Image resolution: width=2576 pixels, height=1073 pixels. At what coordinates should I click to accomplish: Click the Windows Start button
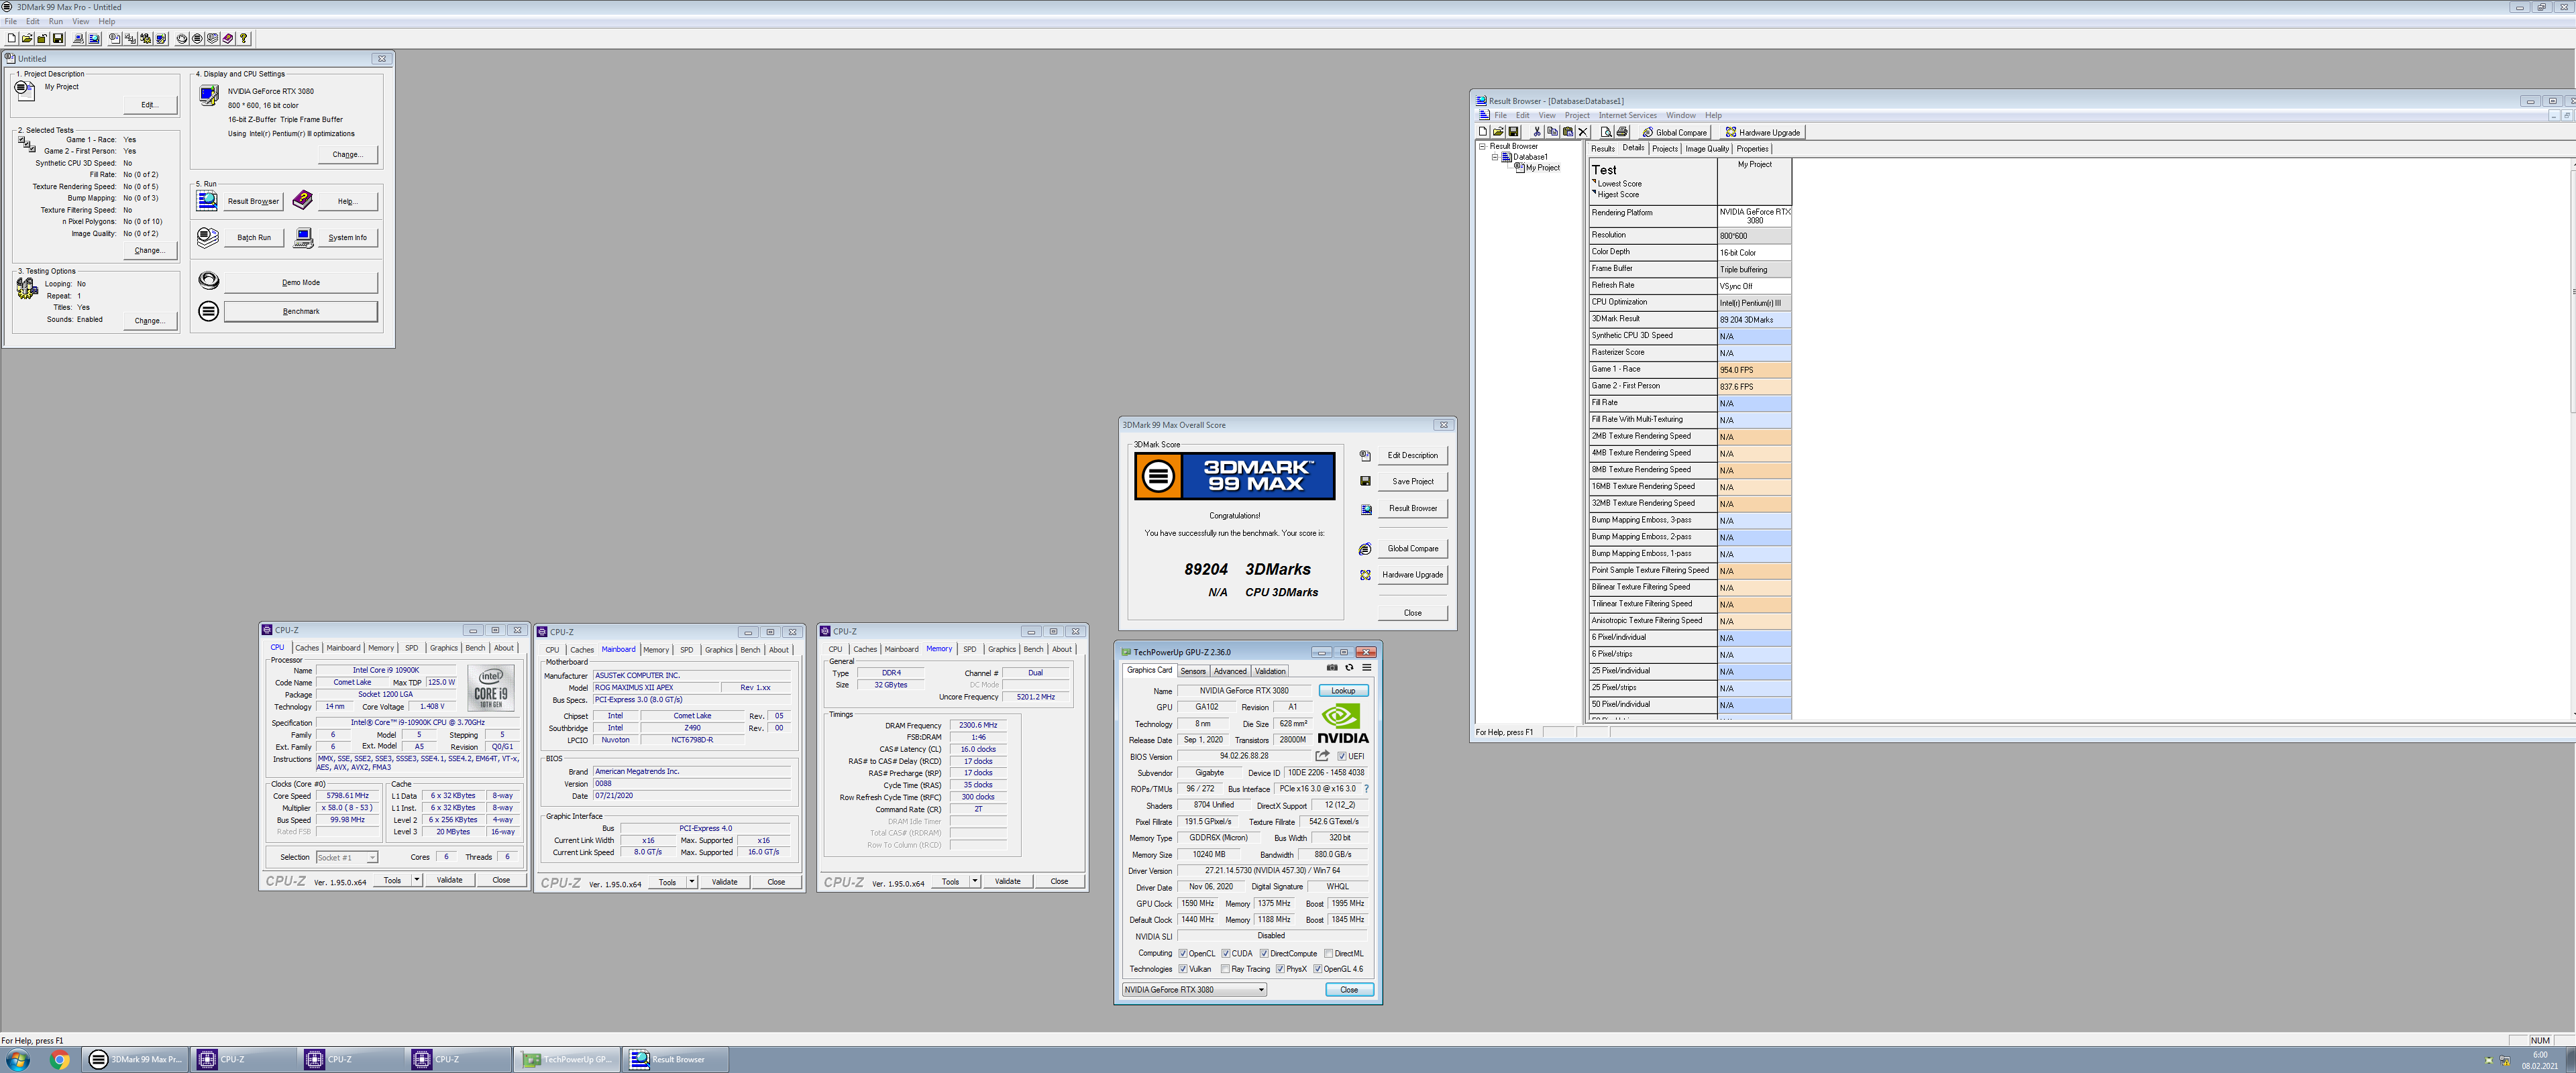(17, 1060)
